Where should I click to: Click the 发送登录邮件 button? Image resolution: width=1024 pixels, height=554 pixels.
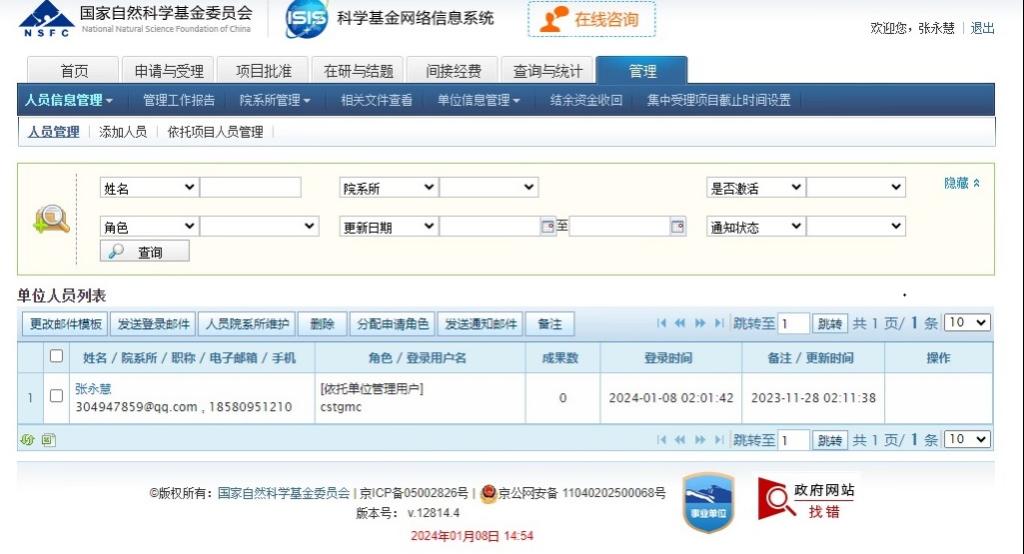click(x=153, y=324)
